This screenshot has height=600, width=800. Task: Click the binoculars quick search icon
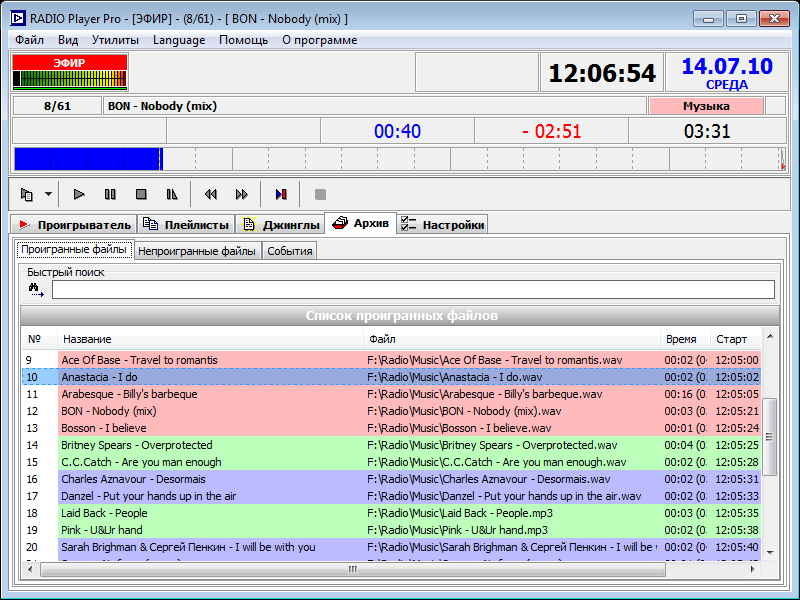[x=36, y=290]
